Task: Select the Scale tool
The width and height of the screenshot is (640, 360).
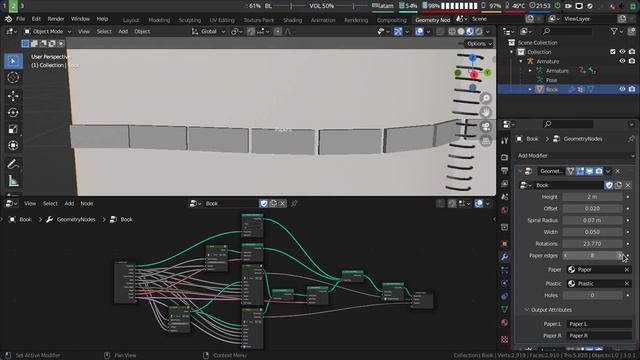Action: point(13,129)
